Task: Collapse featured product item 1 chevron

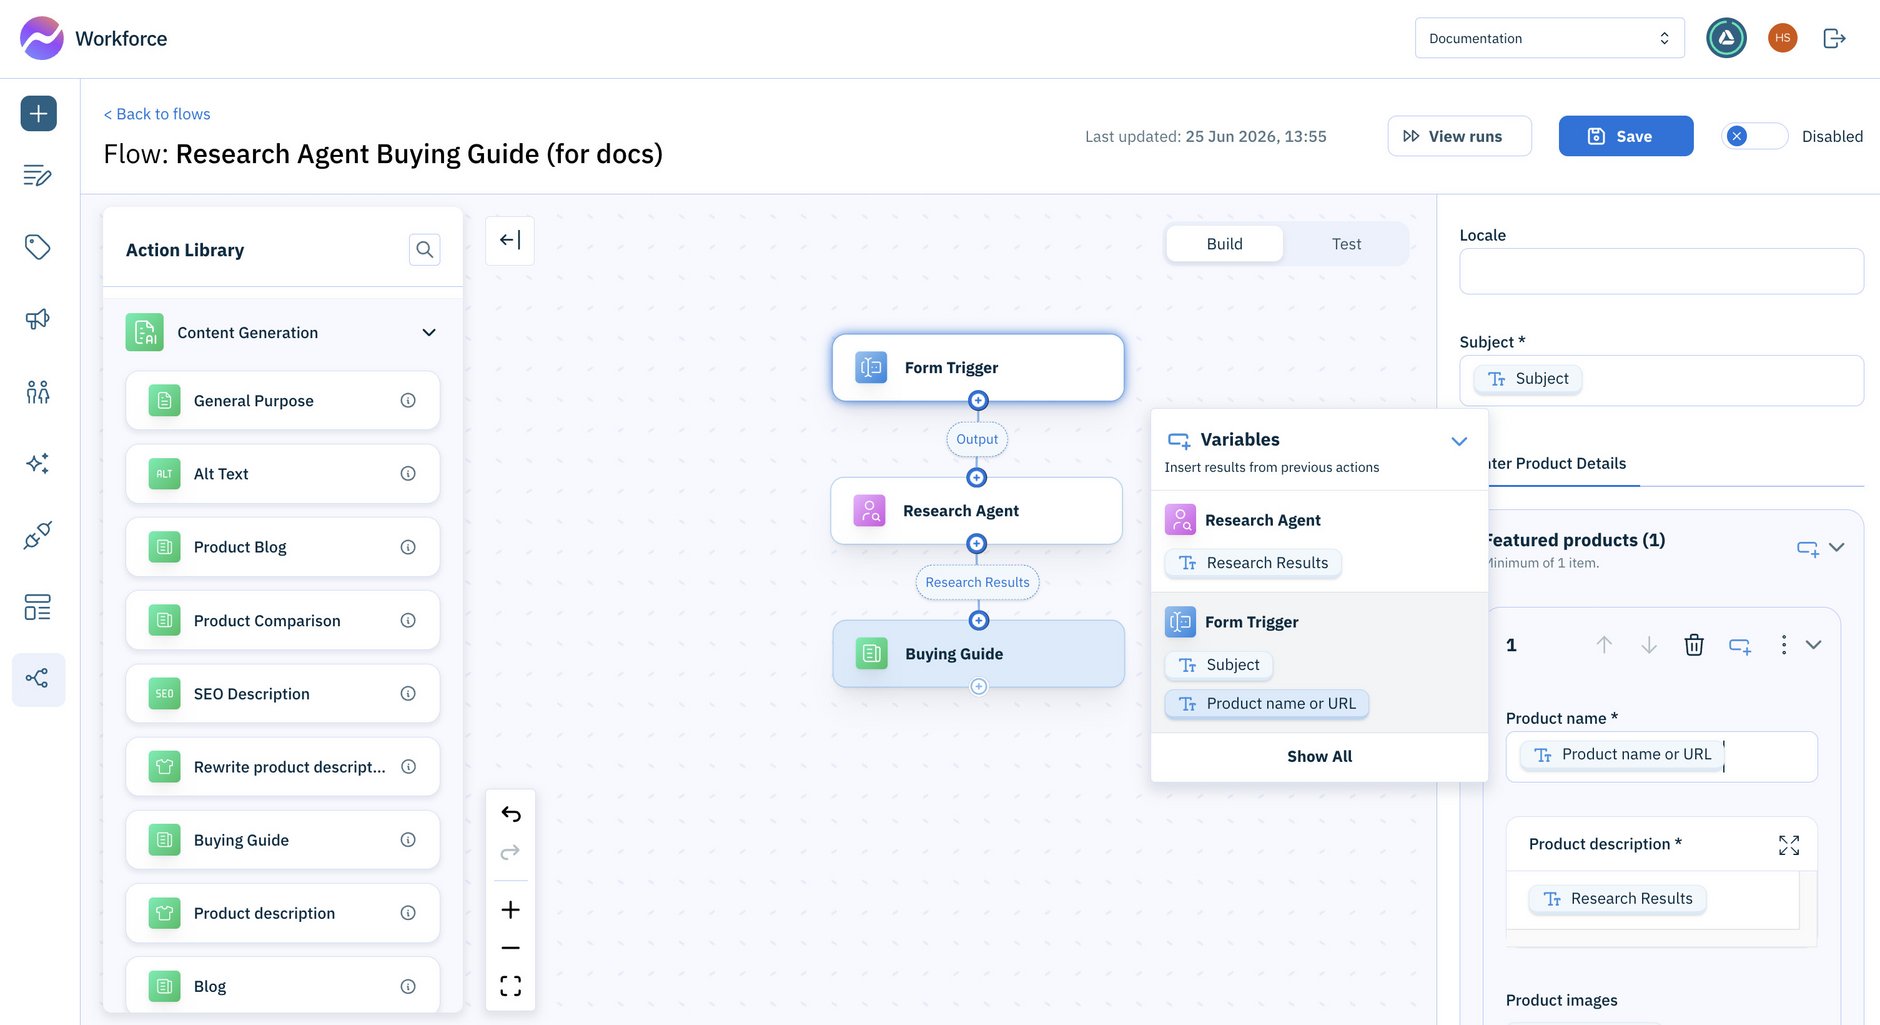Action: point(1813,645)
